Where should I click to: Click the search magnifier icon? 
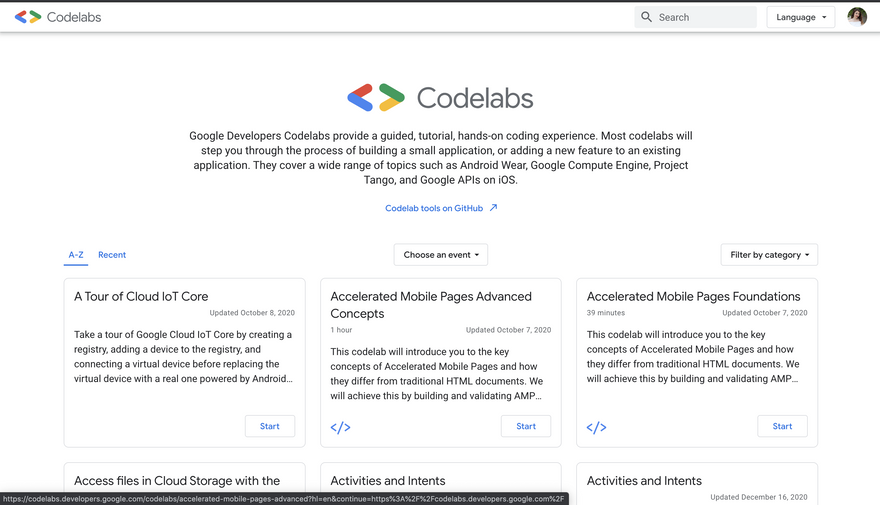point(647,17)
